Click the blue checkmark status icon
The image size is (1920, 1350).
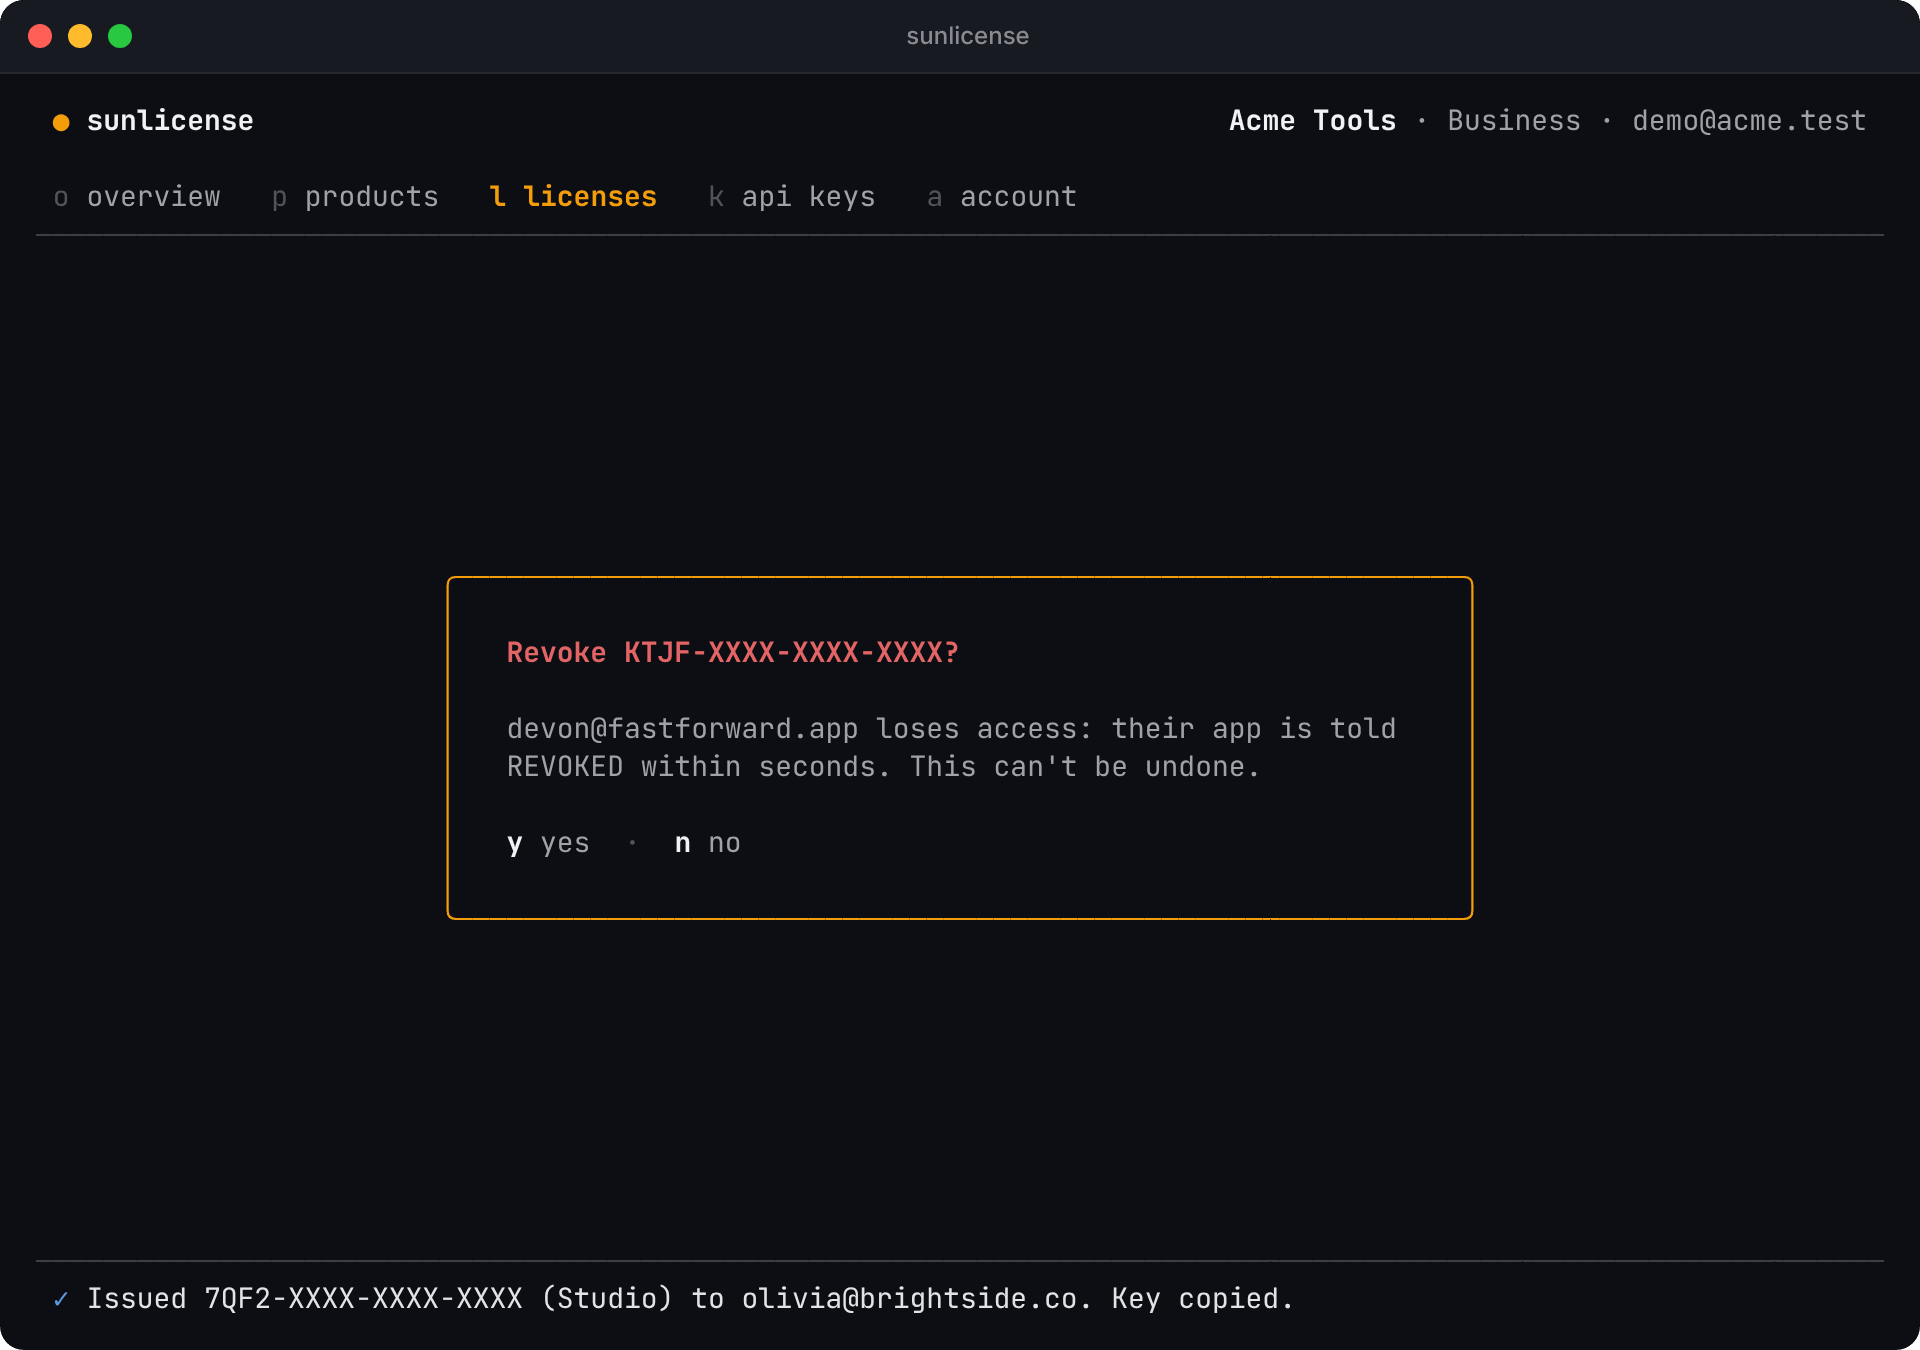tap(61, 1299)
